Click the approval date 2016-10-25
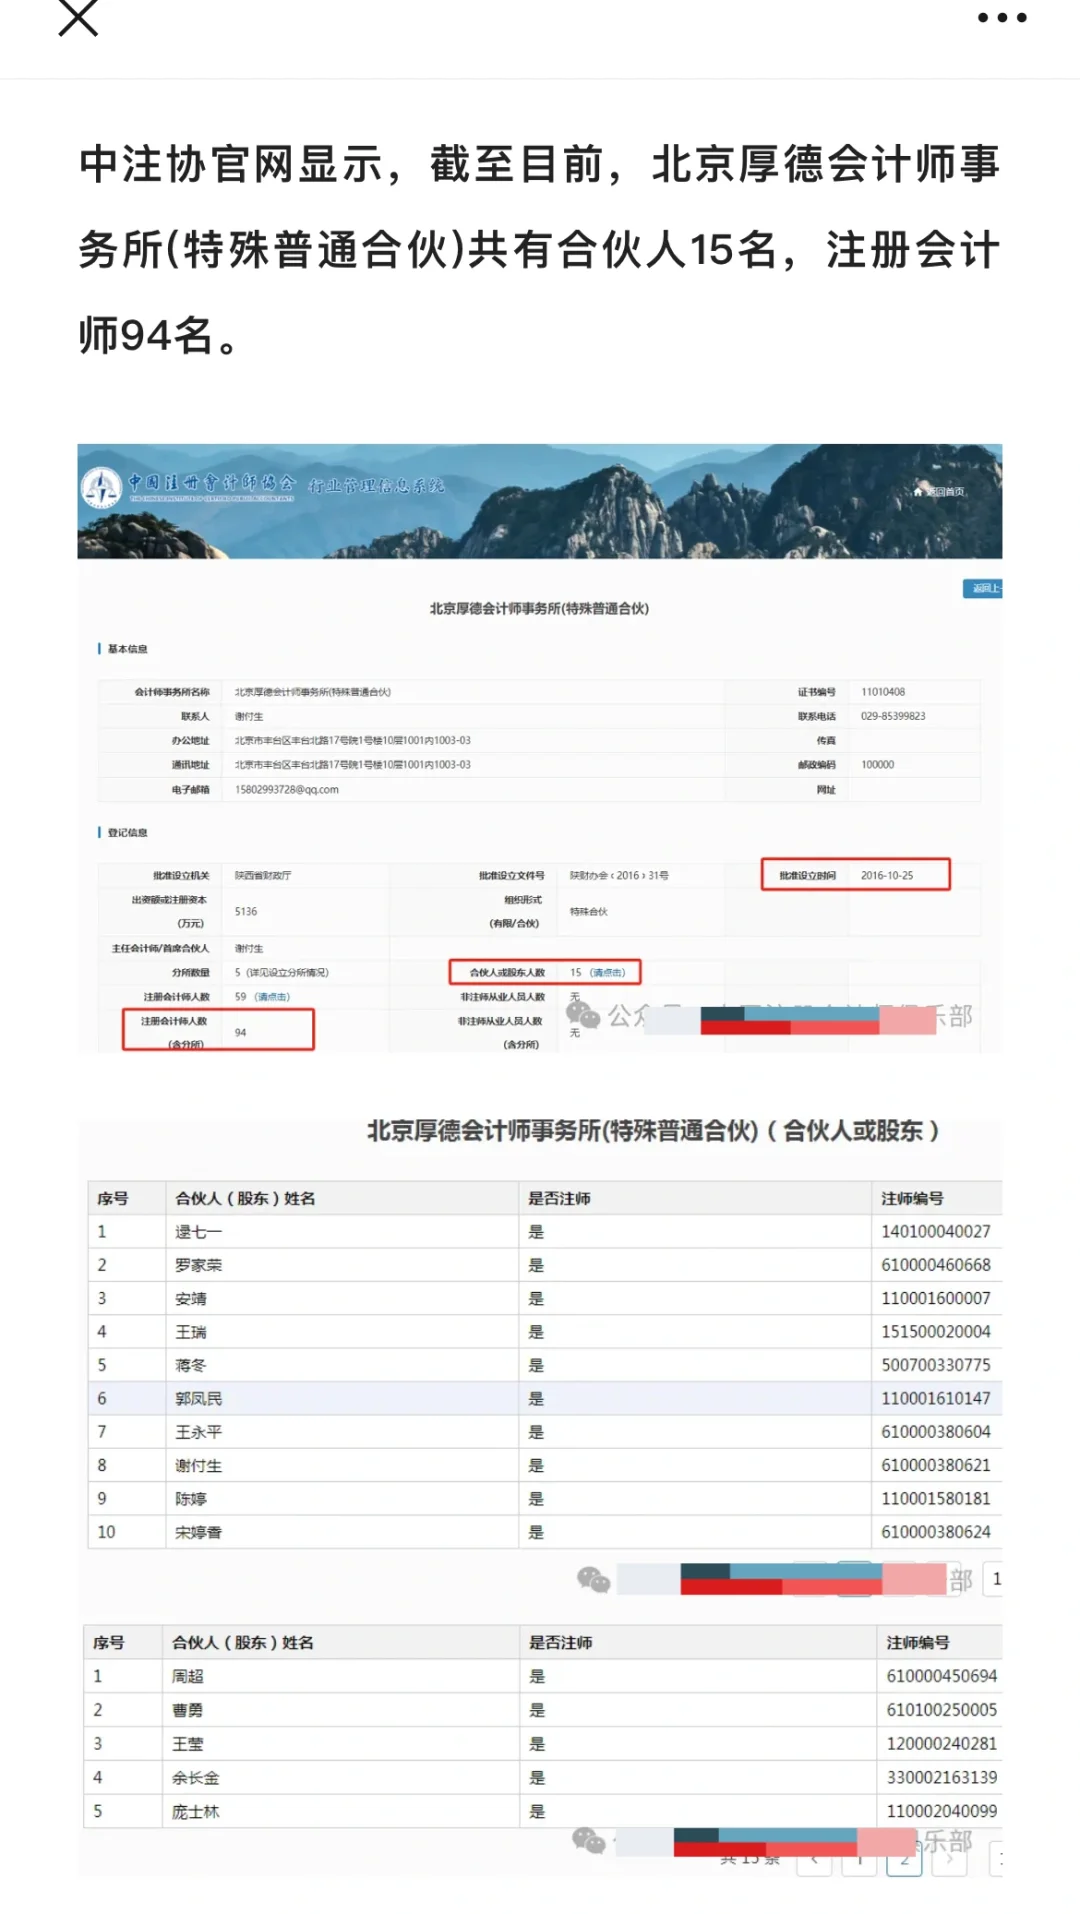1080x1914 pixels. point(887,875)
